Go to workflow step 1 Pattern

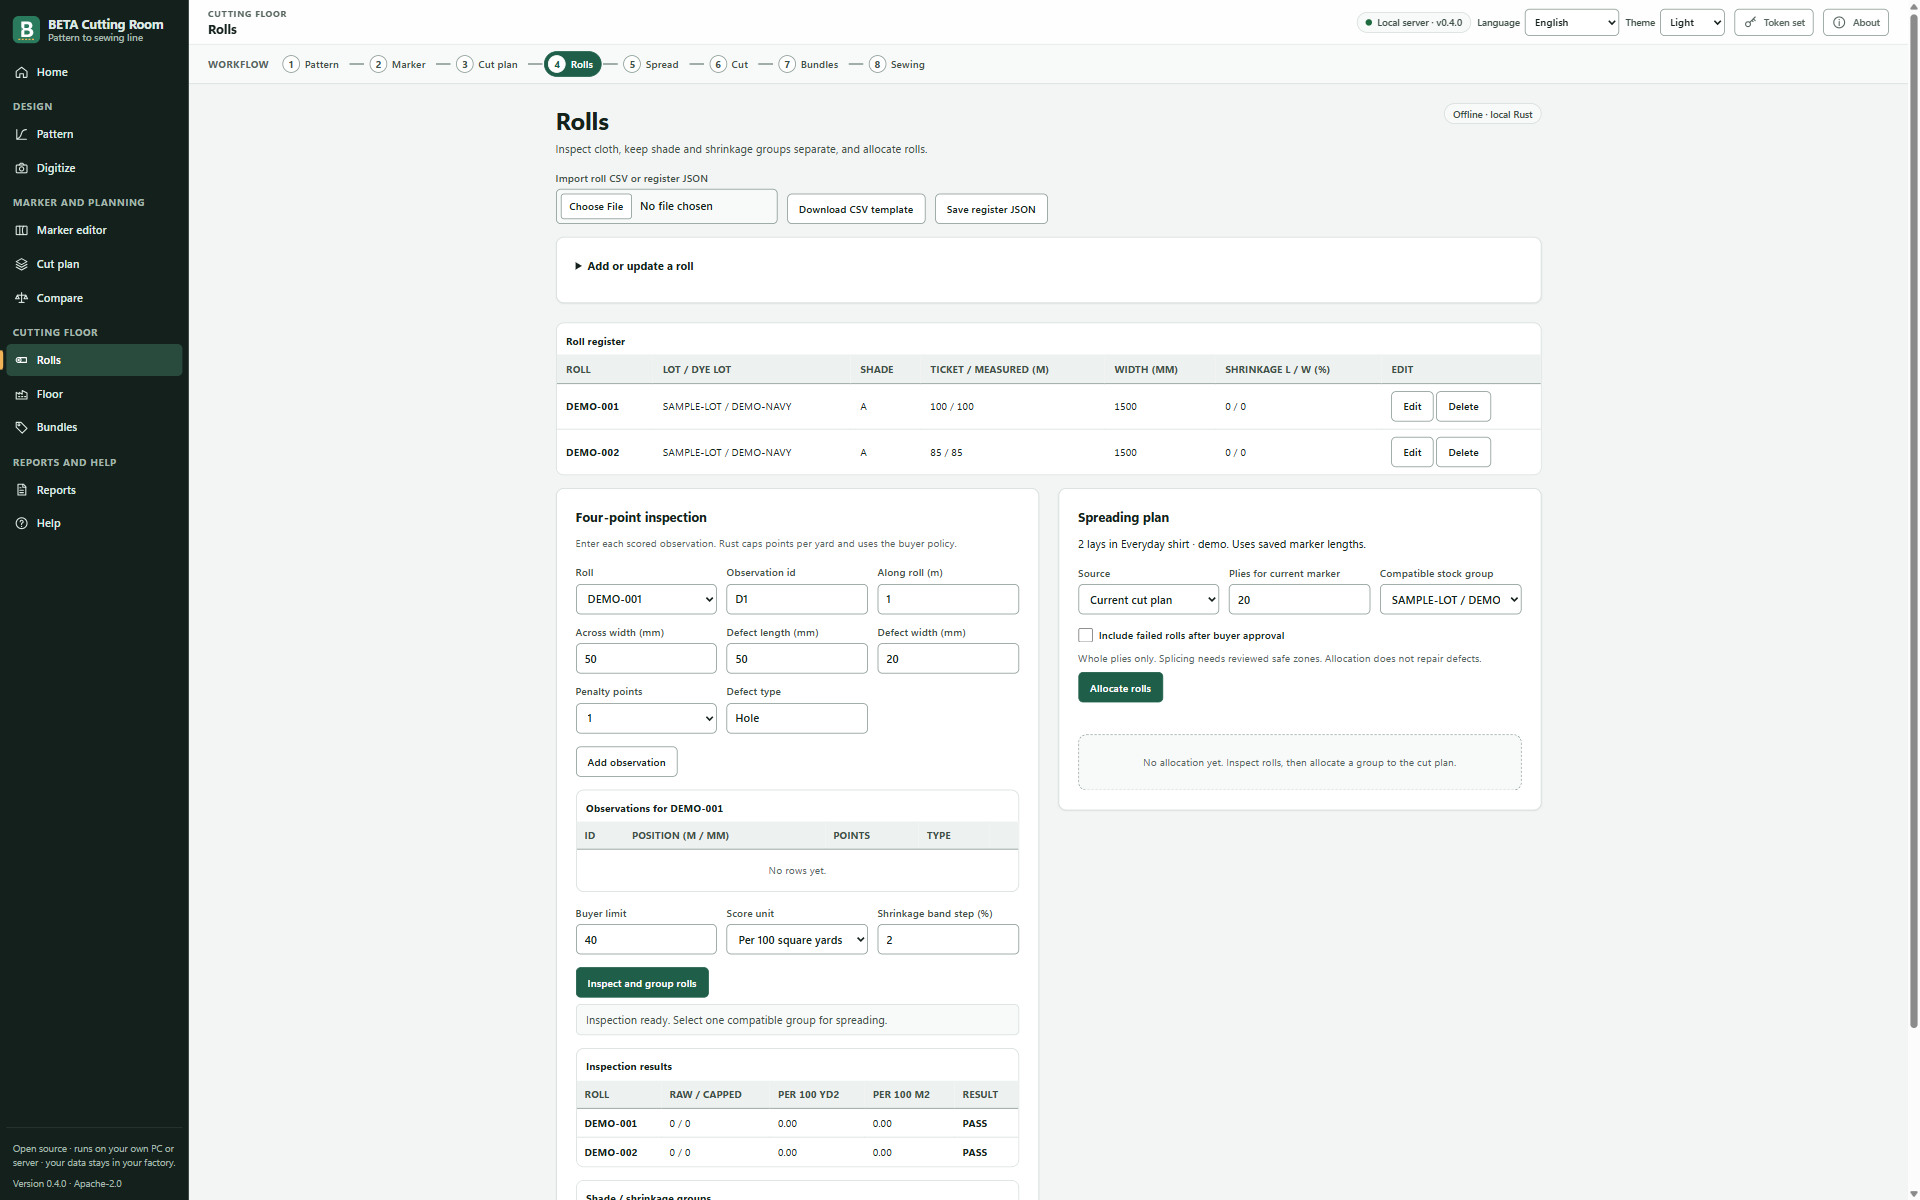pos(311,64)
